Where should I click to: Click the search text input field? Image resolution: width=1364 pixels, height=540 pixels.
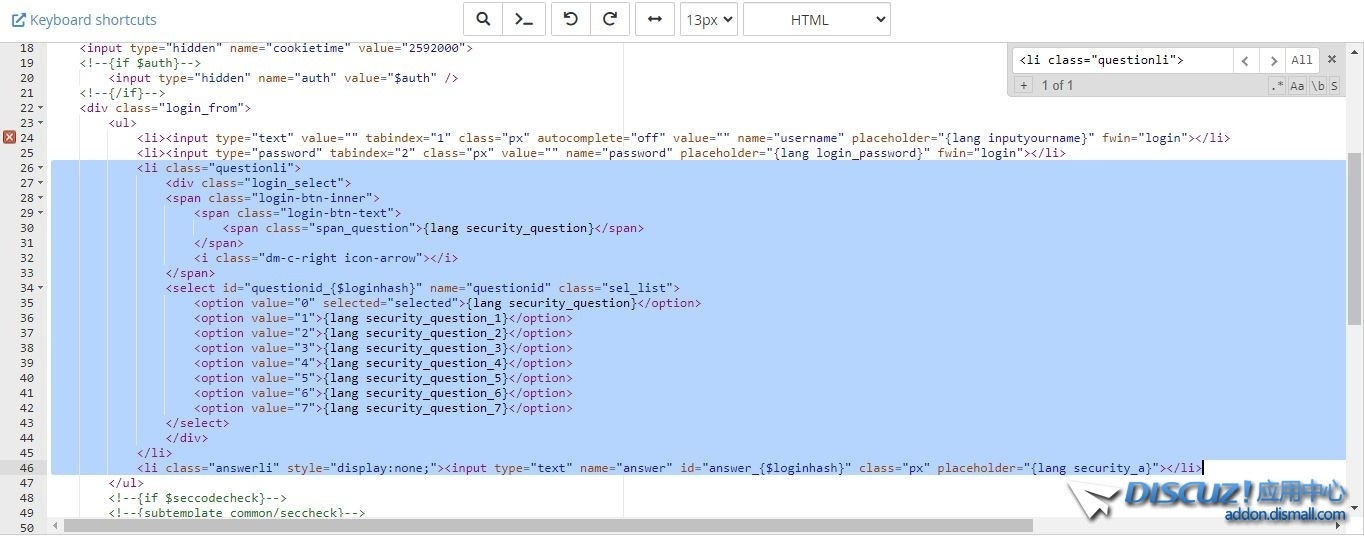tap(1122, 60)
